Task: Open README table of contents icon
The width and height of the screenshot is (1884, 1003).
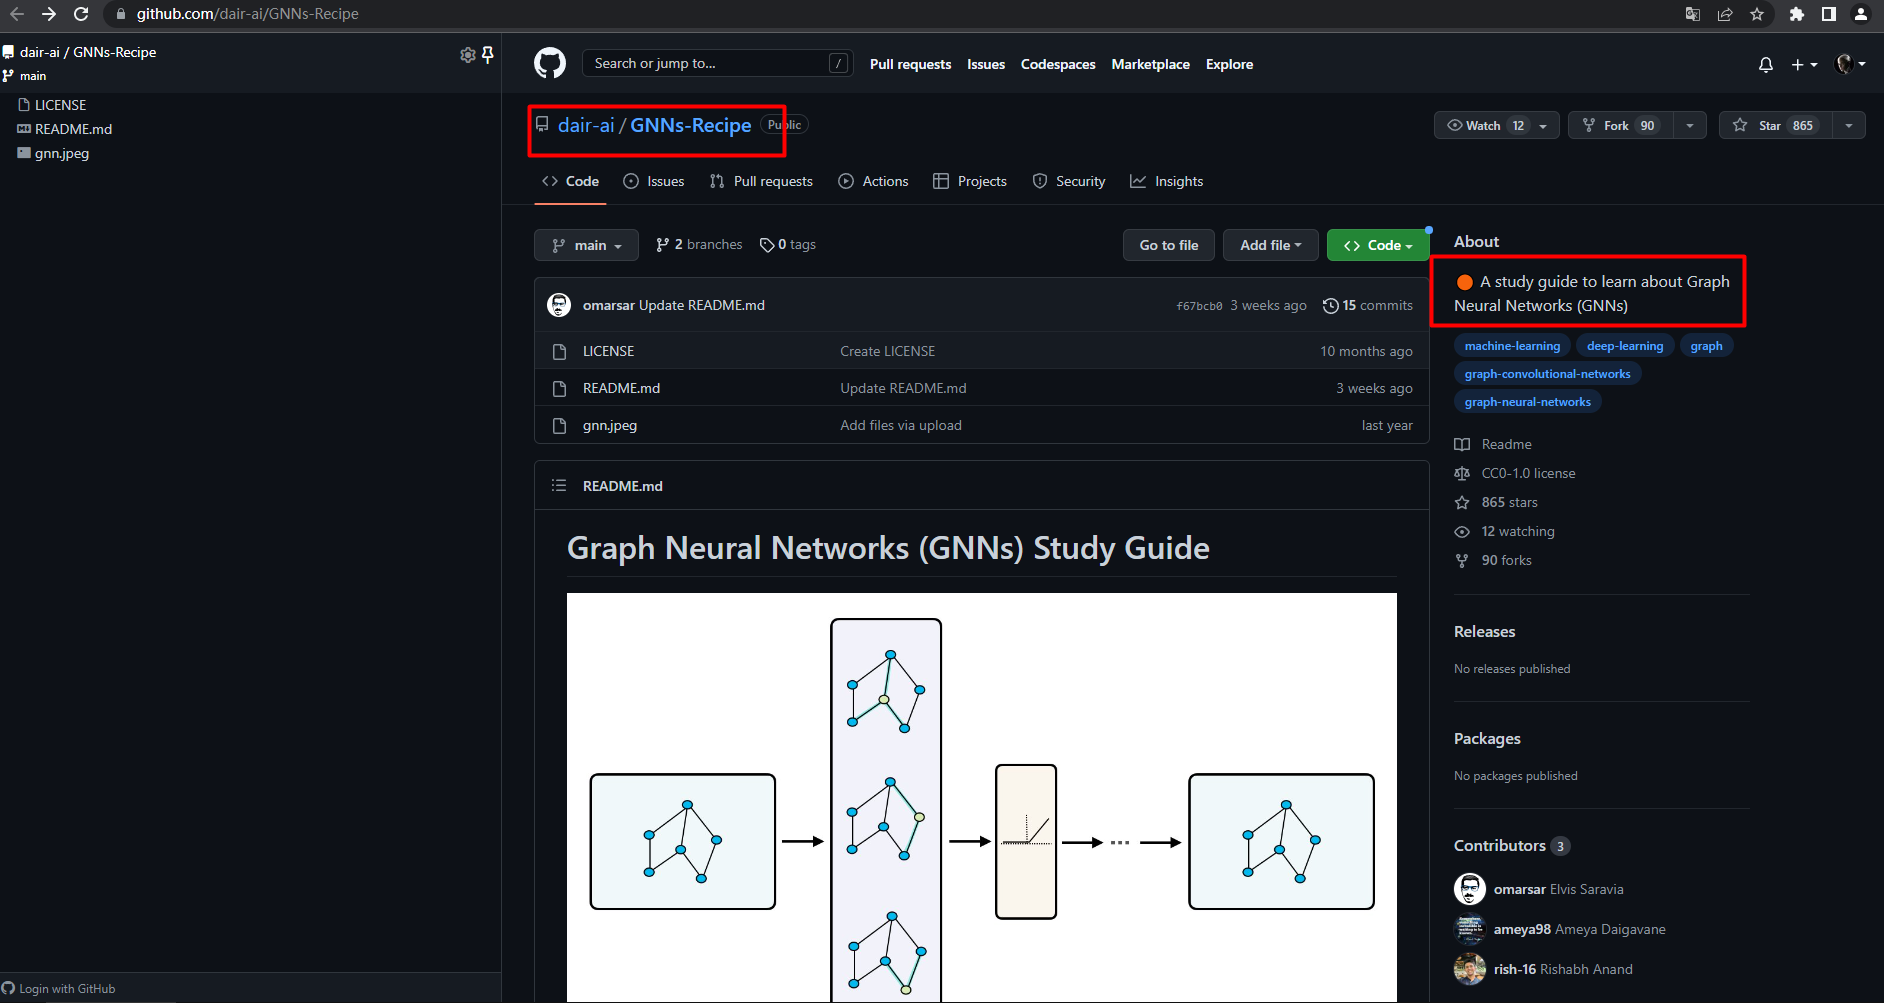Action: (x=559, y=485)
